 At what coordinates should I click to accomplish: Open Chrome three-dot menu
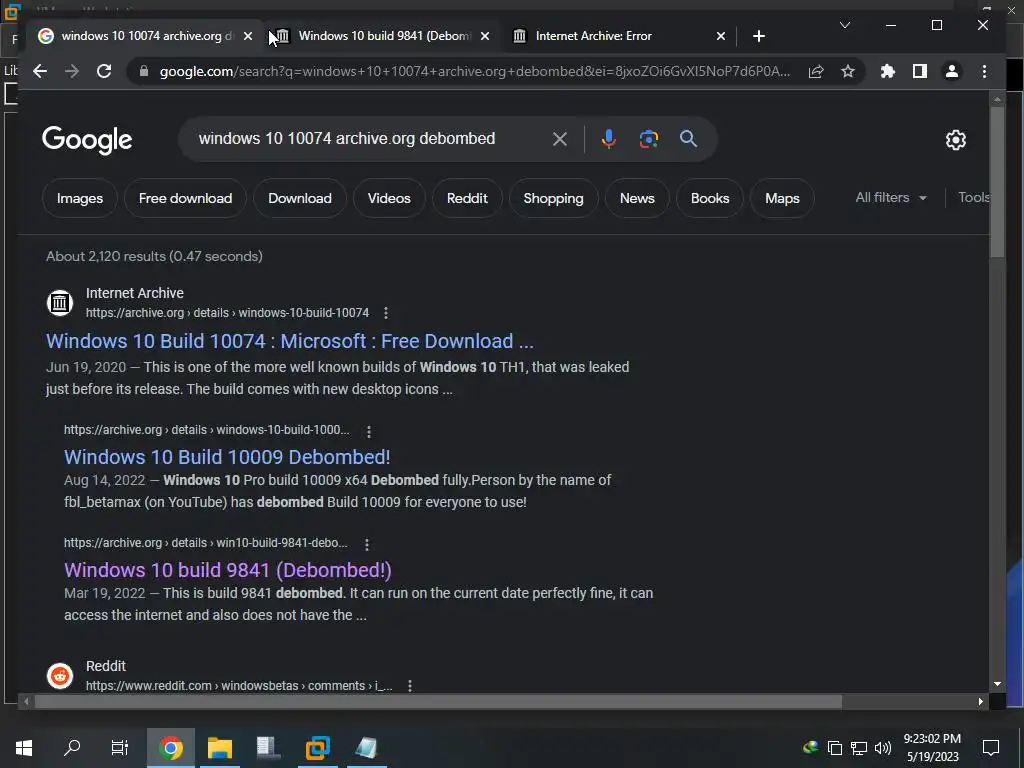point(984,71)
